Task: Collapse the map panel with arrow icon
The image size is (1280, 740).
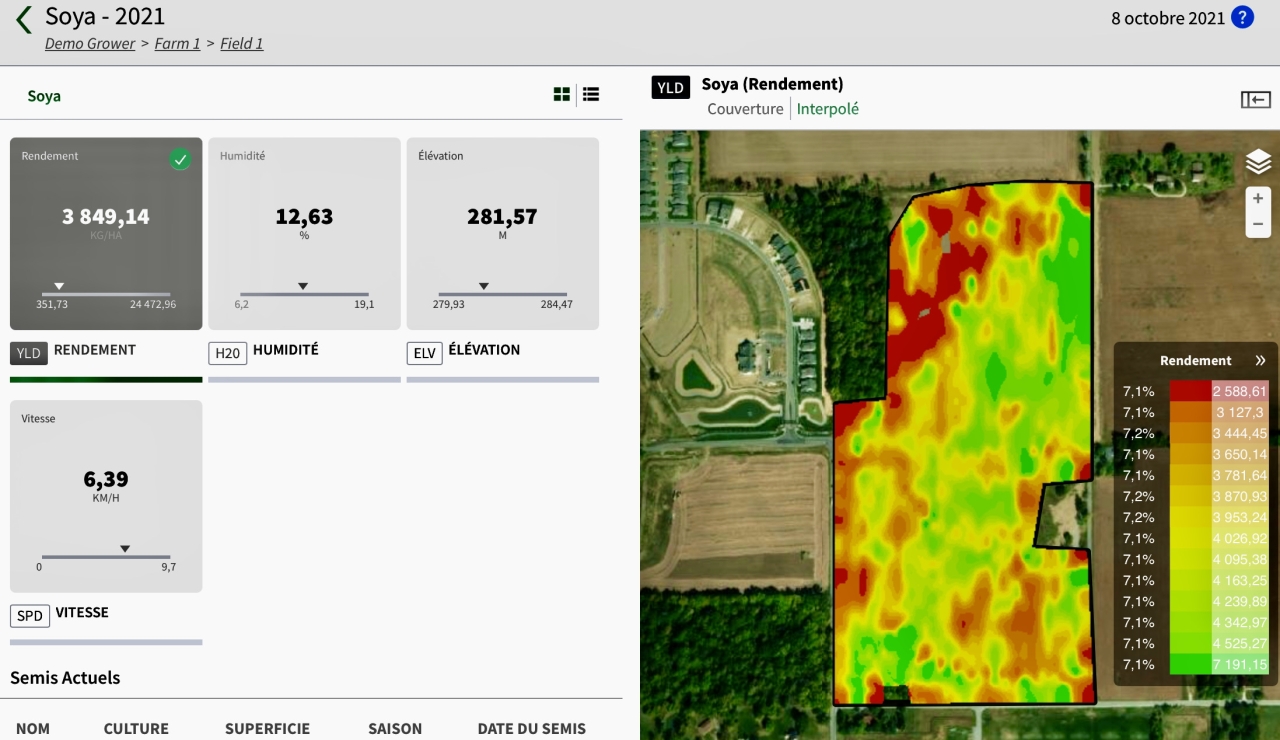Action: 1256,99
